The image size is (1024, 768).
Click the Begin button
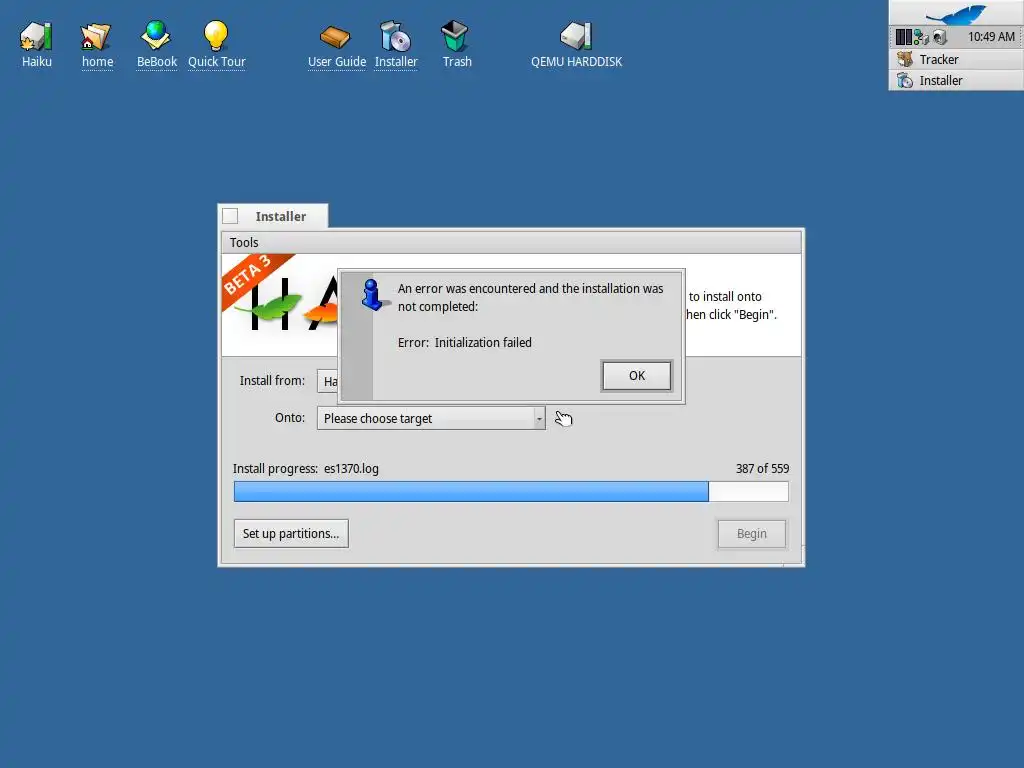click(752, 534)
